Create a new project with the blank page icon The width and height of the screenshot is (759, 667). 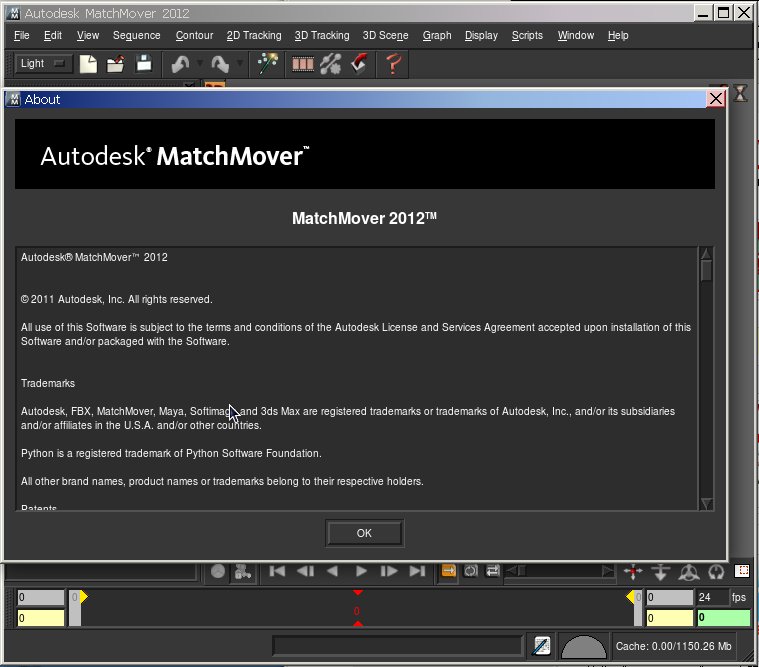click(88, 64)
